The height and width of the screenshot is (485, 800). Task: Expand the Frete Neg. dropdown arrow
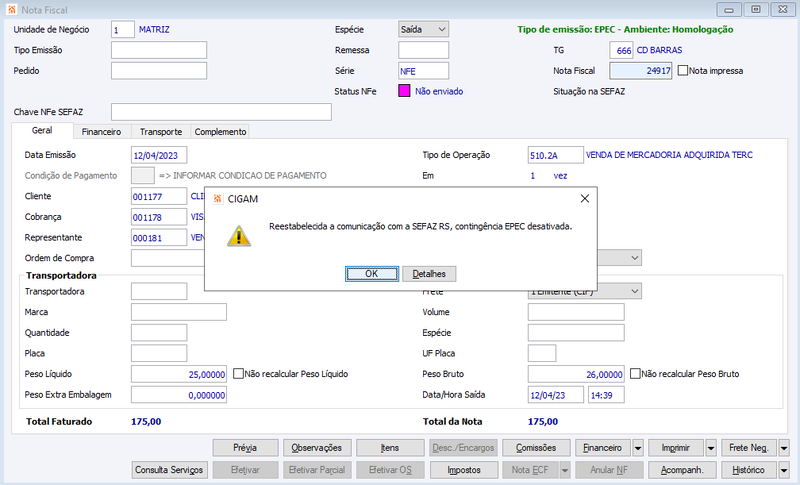[x=784, y=448]
